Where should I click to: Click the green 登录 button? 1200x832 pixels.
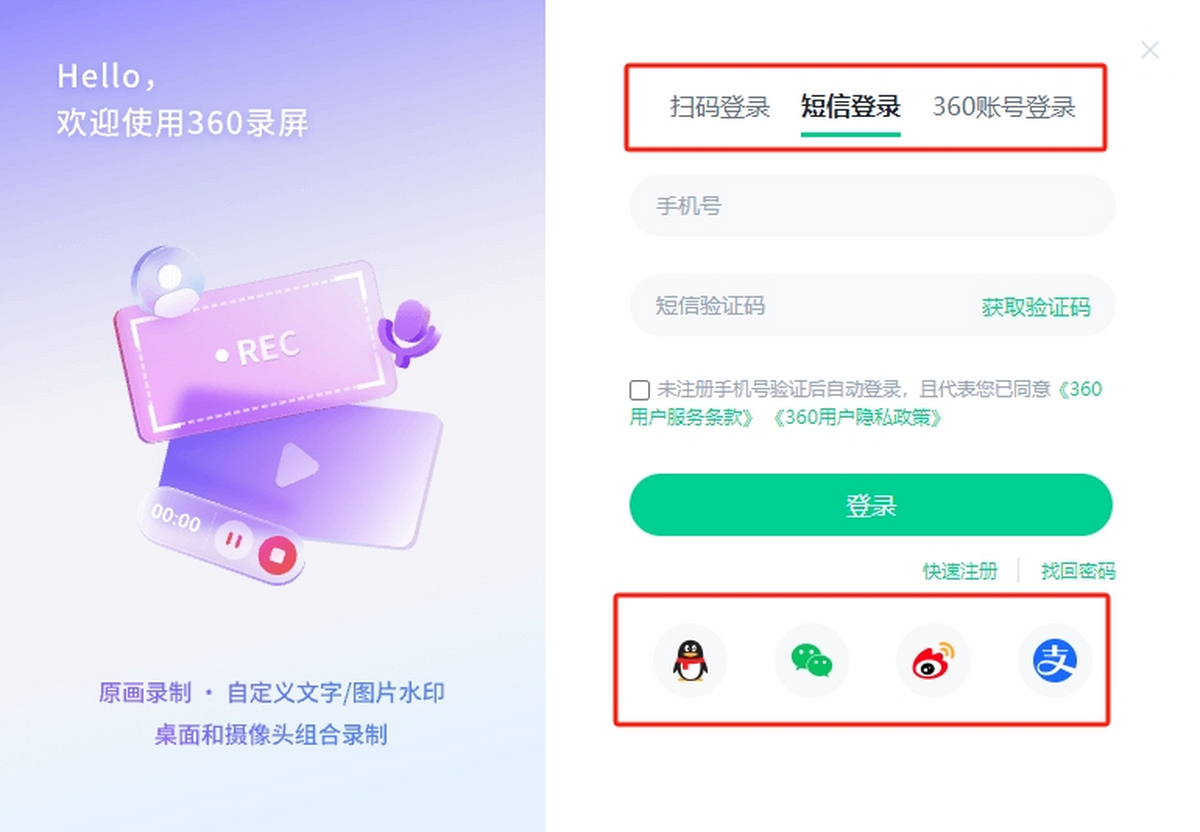871,505
